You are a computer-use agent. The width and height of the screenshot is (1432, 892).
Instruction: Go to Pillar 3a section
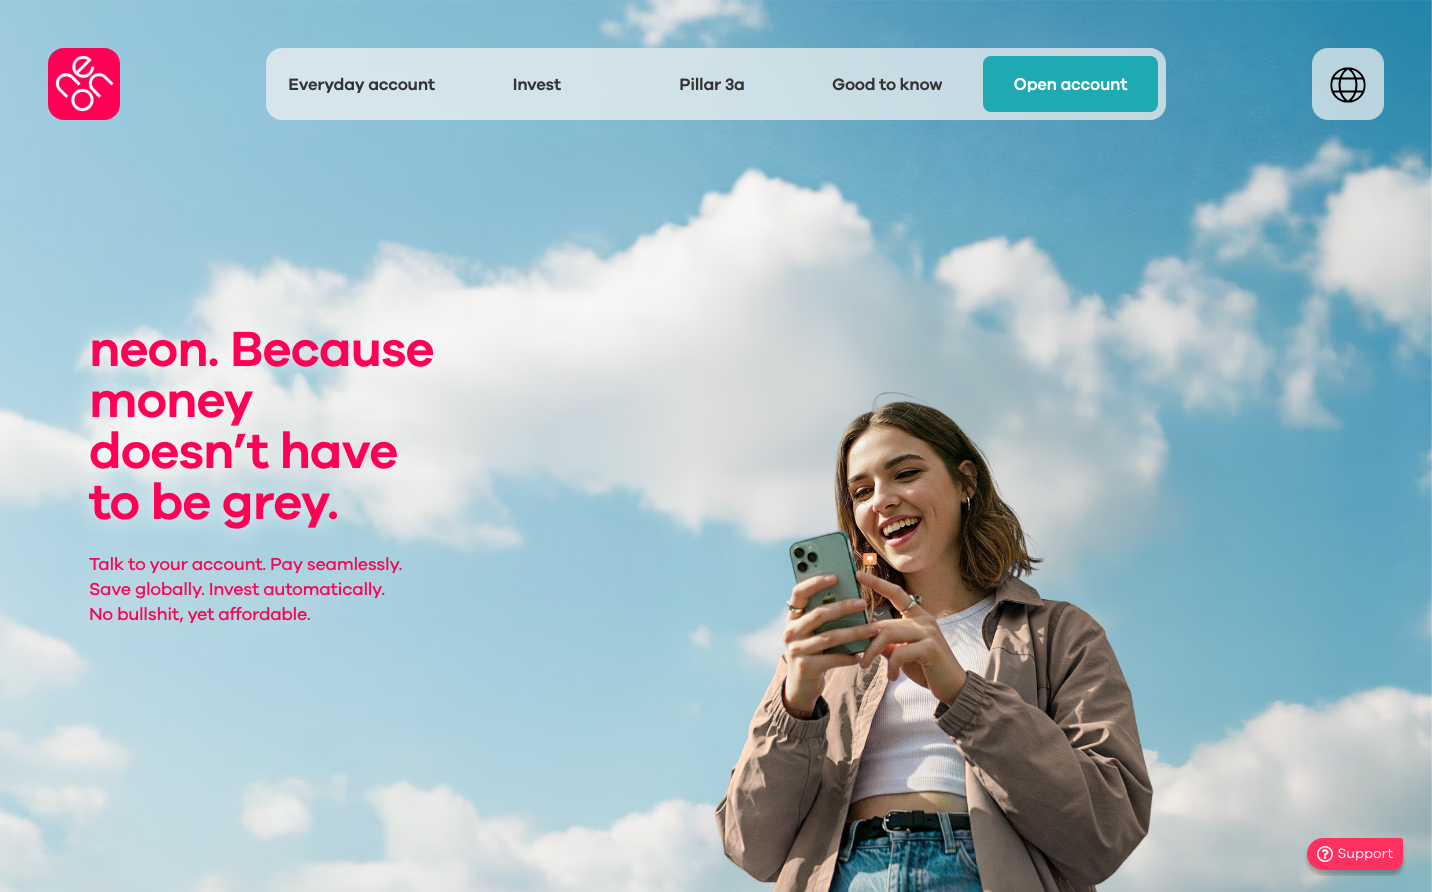(x=712, y=84)
